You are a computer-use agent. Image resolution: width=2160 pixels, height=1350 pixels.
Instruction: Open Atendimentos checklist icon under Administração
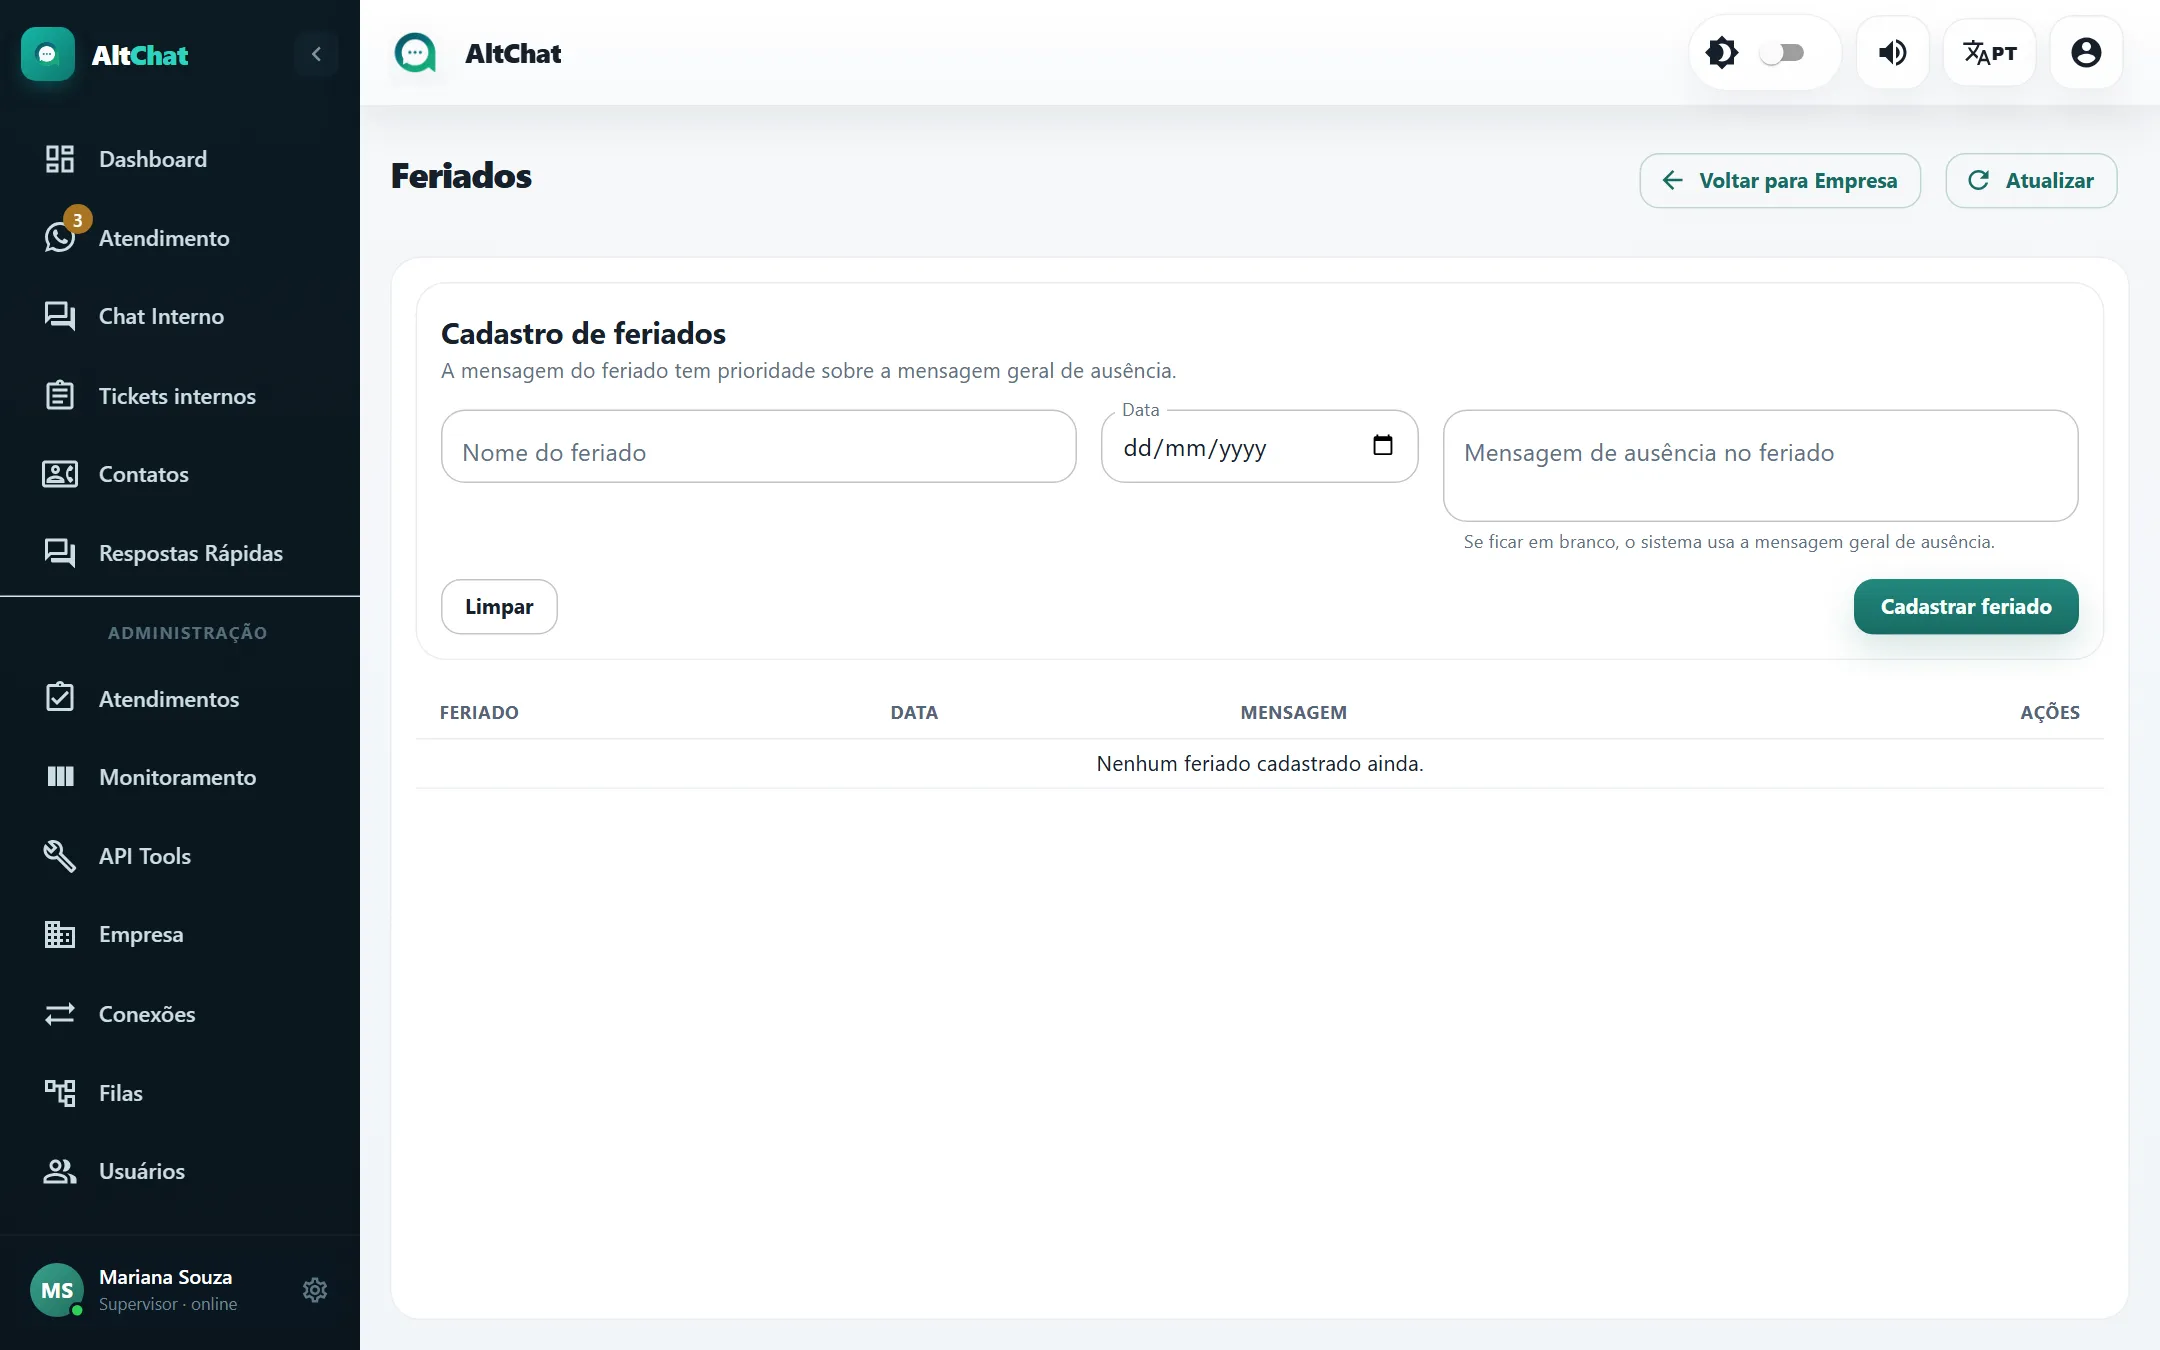point(60,697)
